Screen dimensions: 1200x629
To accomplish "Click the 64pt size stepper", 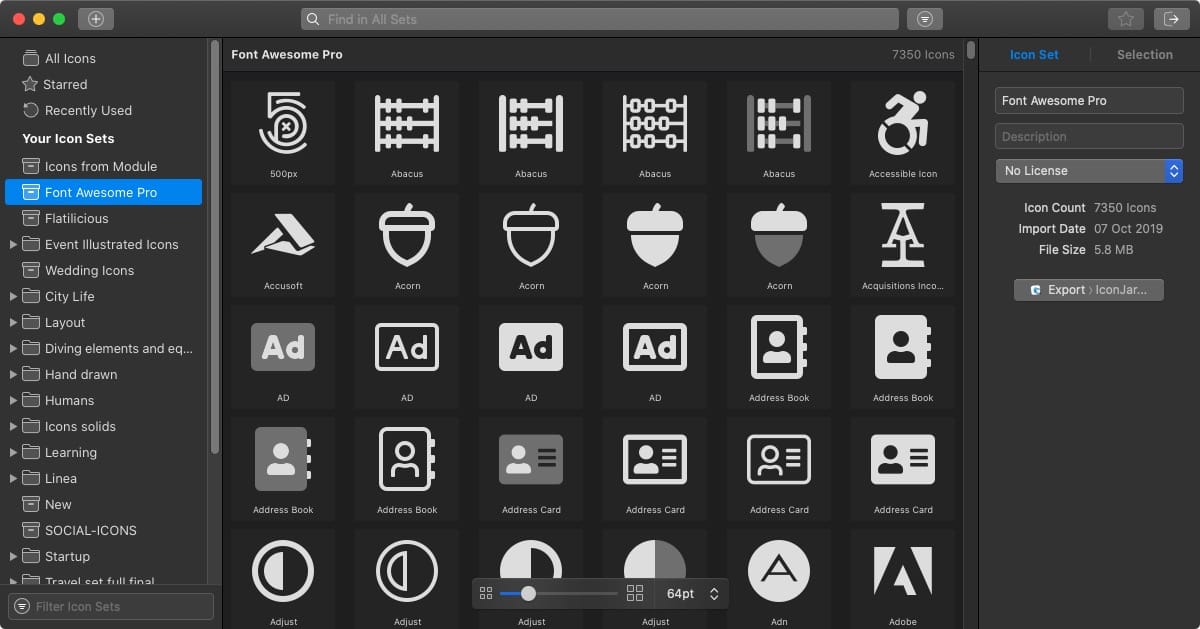I will tap(714, 593).
